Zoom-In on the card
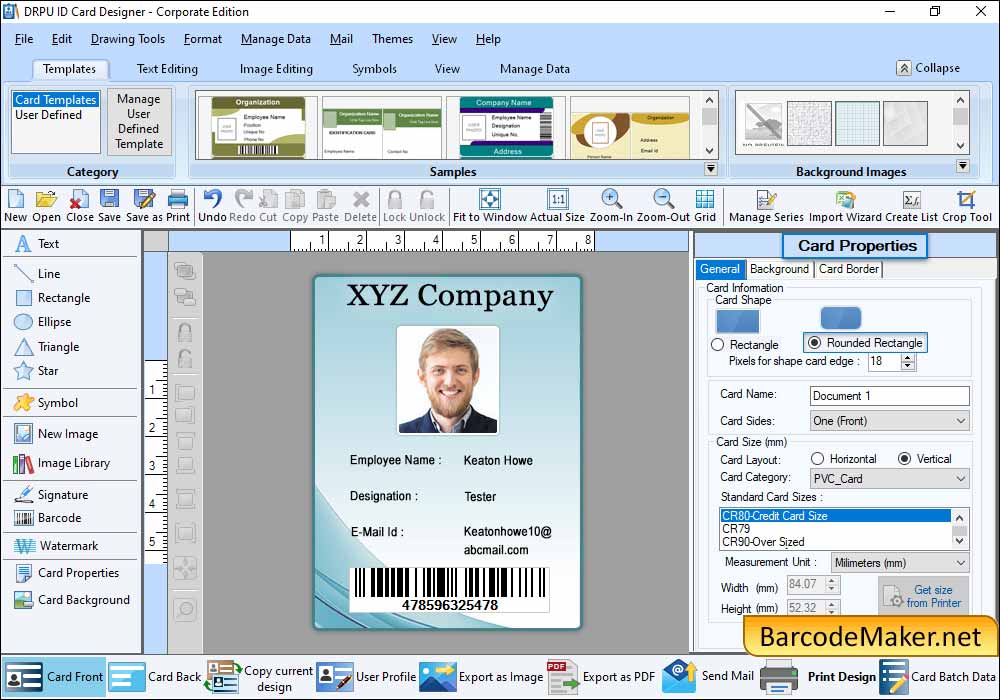 click(611, 206)
